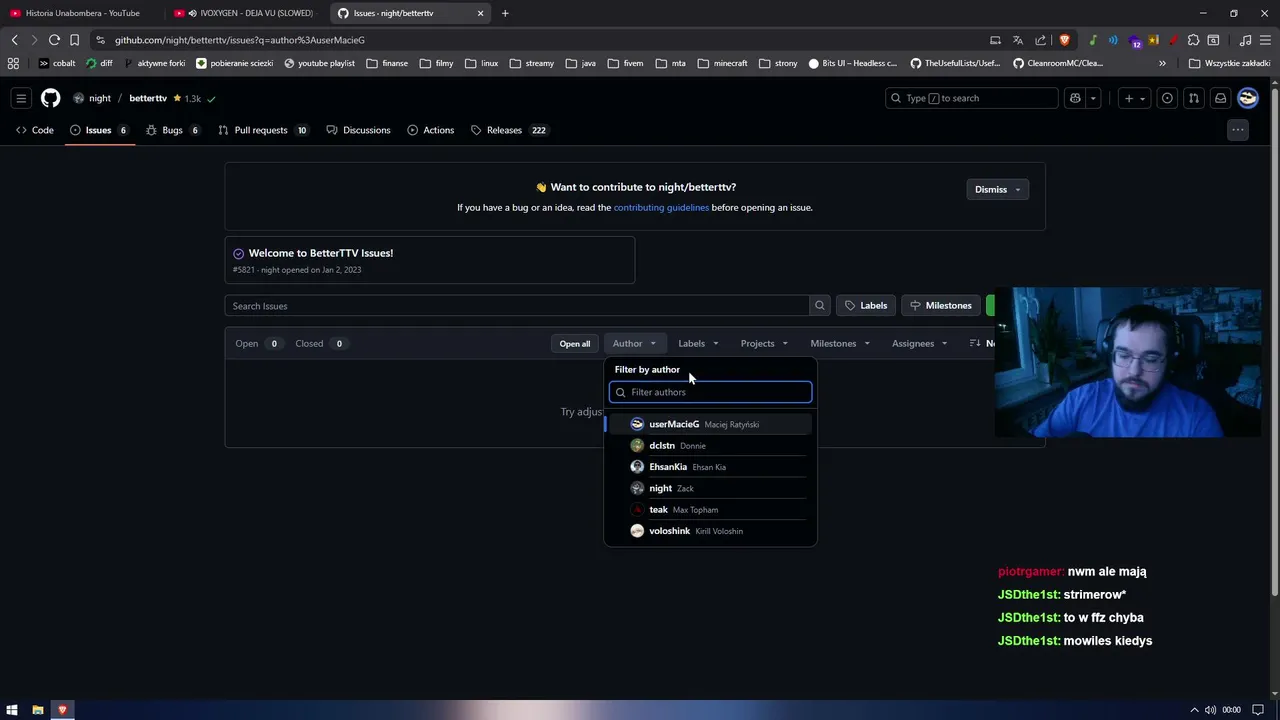1280x720 pixels.
Task: Bookmark this page with bookmark icon
Action: [x=74, y=40]
